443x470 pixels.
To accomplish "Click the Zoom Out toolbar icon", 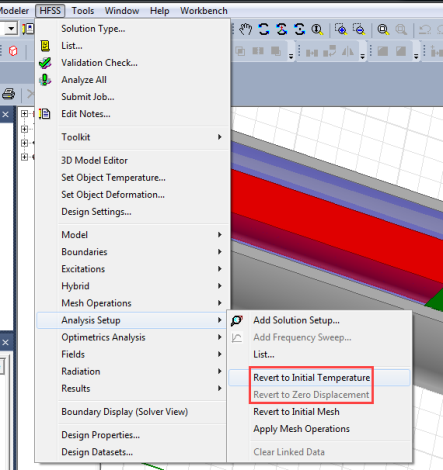I will (359, 30).
